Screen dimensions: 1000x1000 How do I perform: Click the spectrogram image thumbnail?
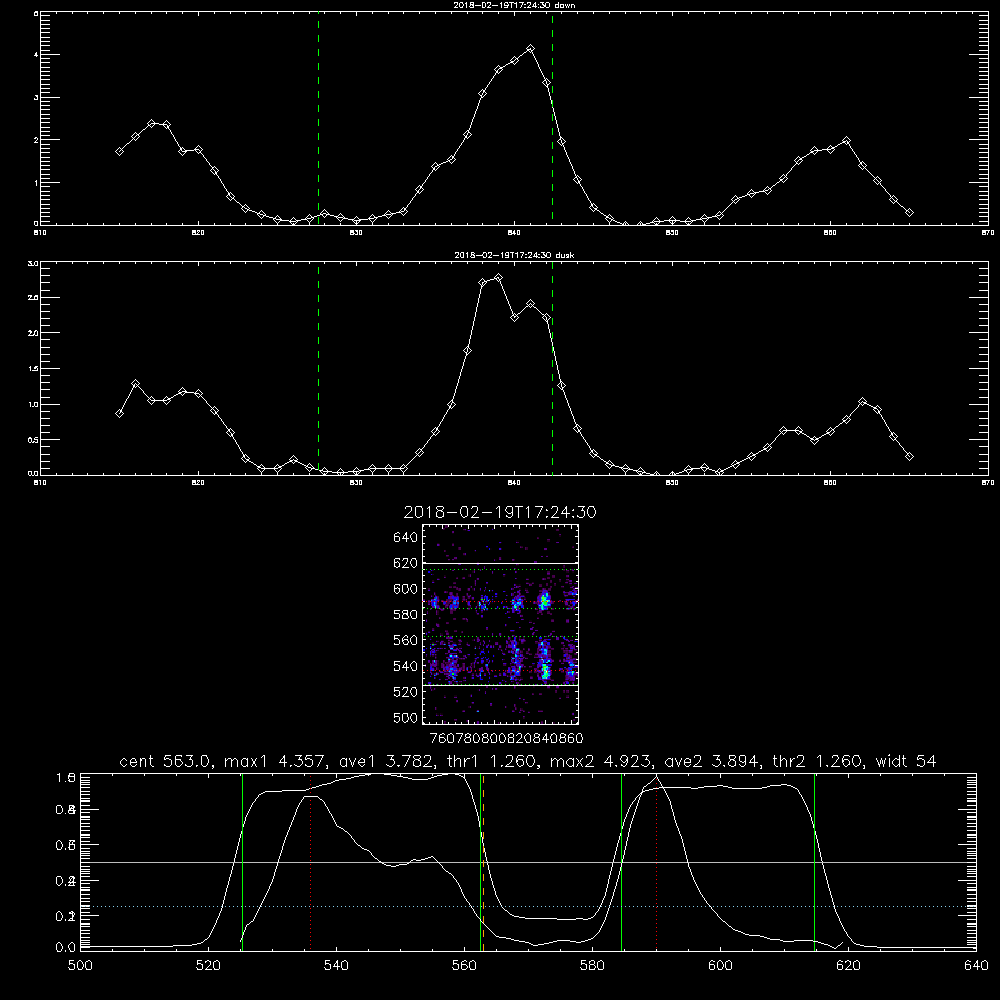coord(501,624)
